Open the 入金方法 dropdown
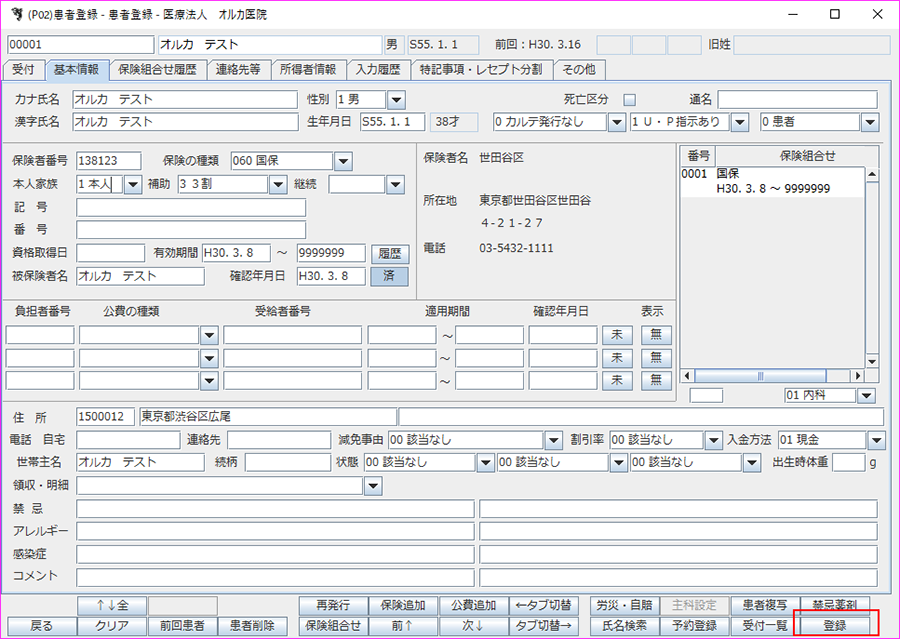This screenshot has height=639, width=900. pyautogui.click(x=876, y=440)
